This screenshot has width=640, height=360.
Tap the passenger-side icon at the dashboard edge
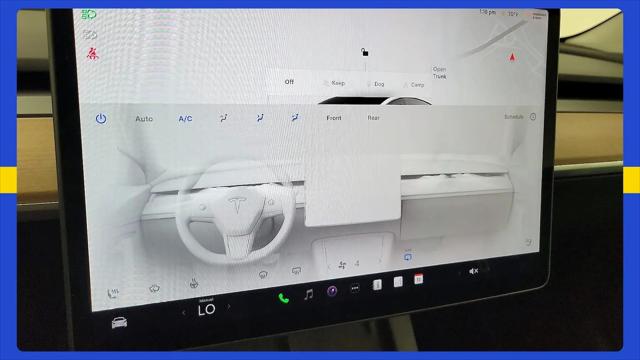point(529,242)
